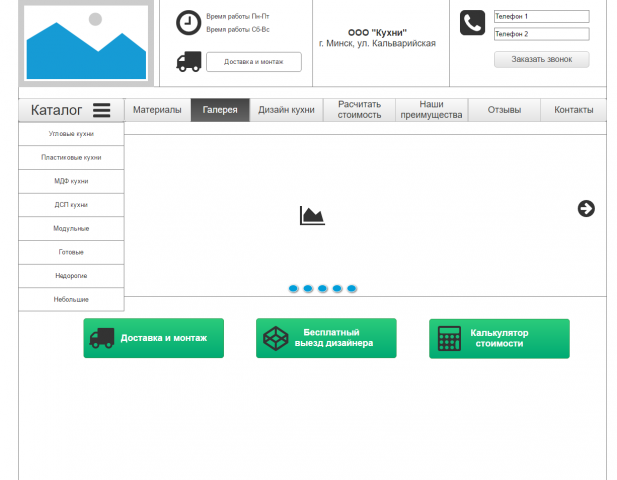Select Небольшие catalog item
Viewport: 617px width, 480px height.
(71, 299)
